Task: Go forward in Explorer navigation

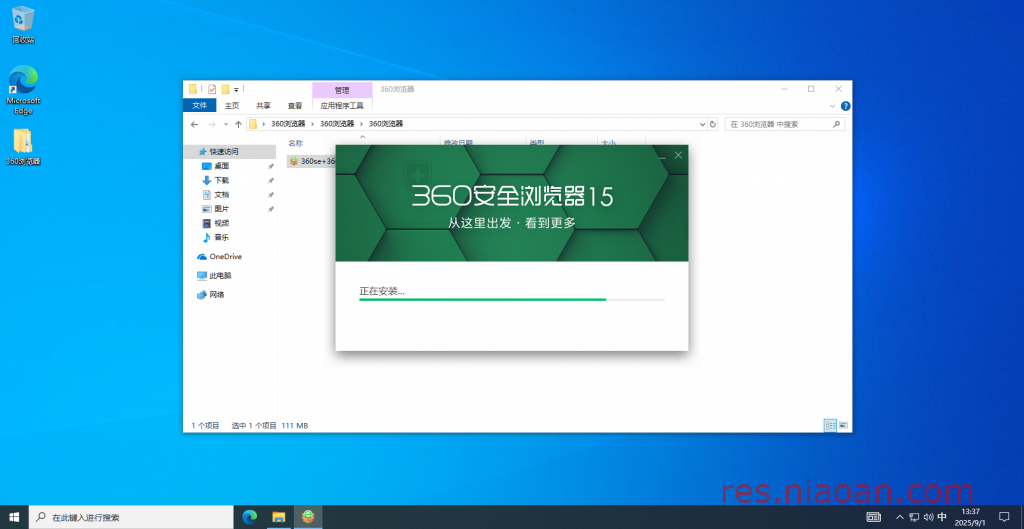Action: 212,124
